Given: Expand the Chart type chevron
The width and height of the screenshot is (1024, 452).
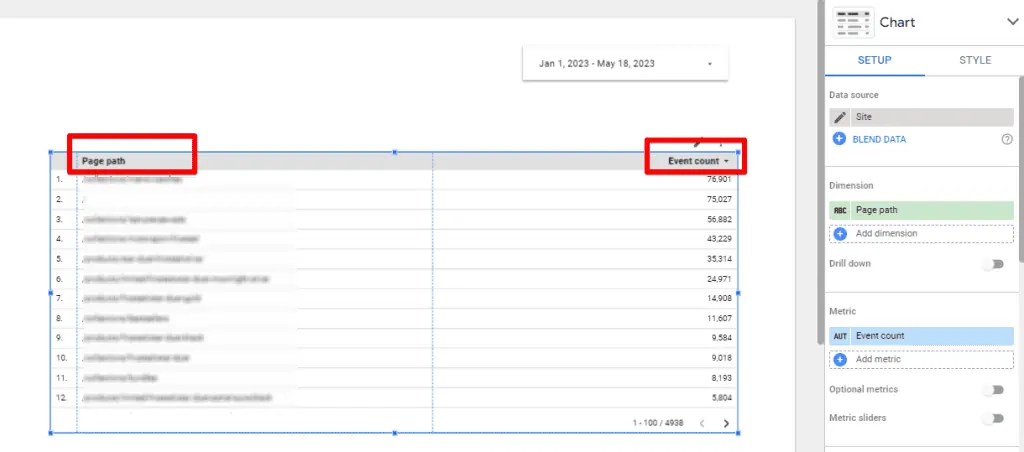Looking at the screenshot, I should click(x=1012, y=22).
